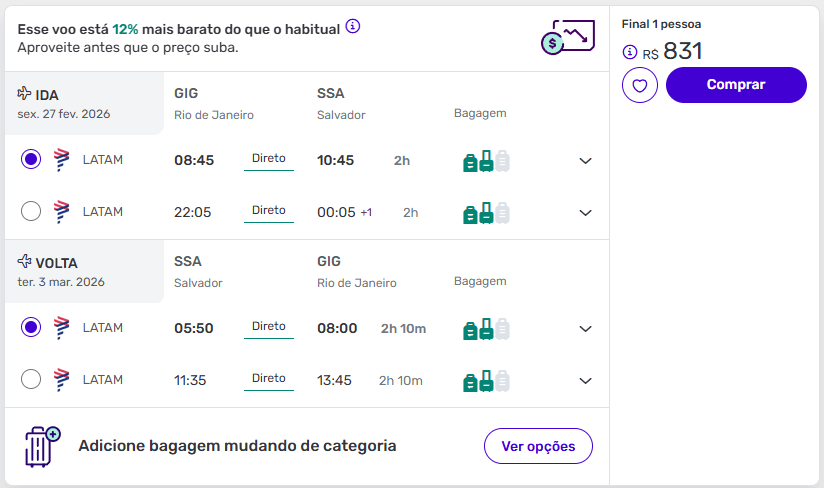Select the 05:50 LATAM return flight
The height and width of the screenshot is (488, 824).
pyautogui.click(x=31, y=327)
